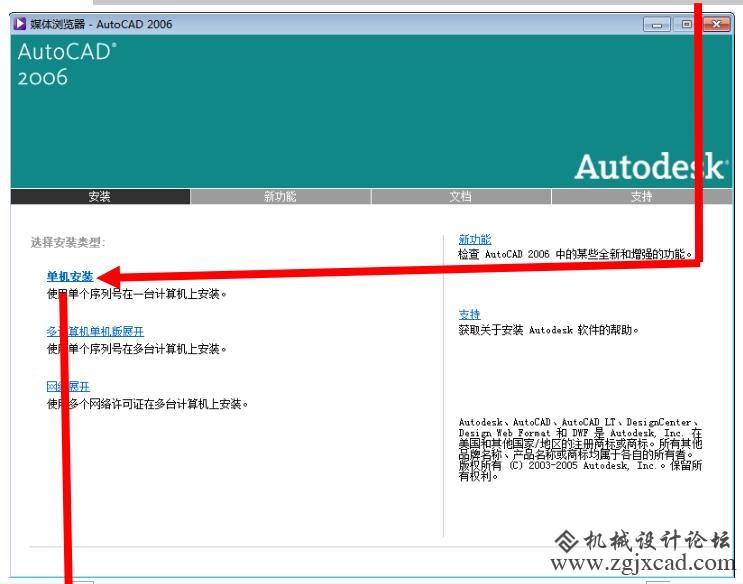Maximize the media browser window
Screen dimensions: 743x584
686,24
